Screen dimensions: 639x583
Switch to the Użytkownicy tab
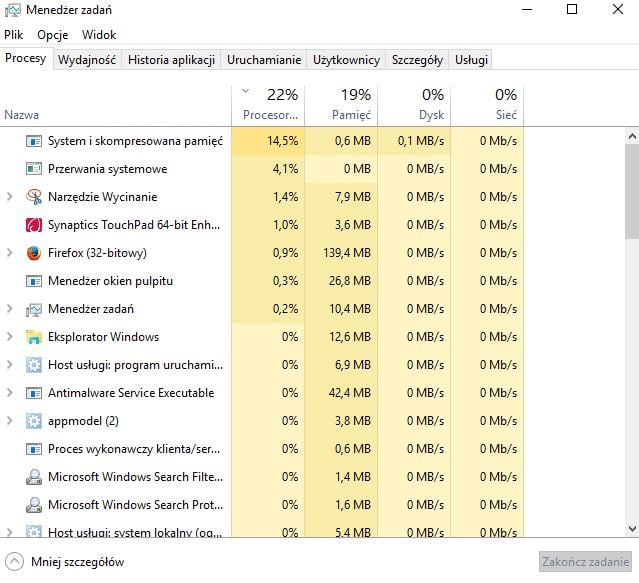click(x=346, y=60)
